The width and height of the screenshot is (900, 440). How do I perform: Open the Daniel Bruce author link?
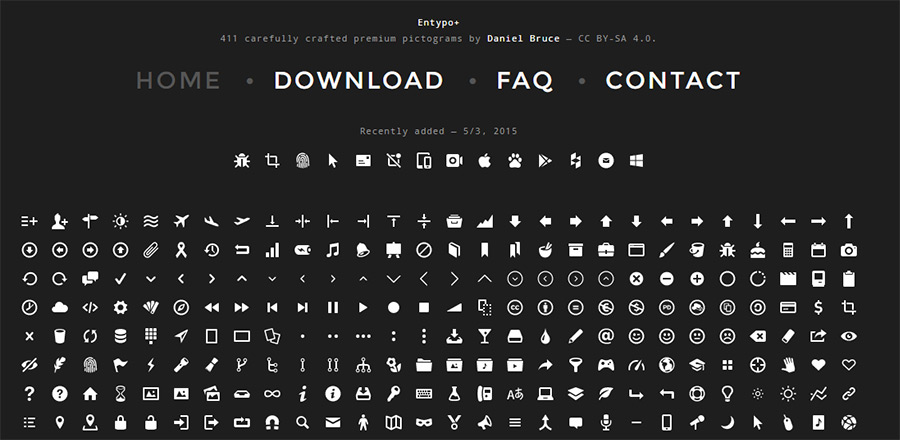tap(523, 38)
